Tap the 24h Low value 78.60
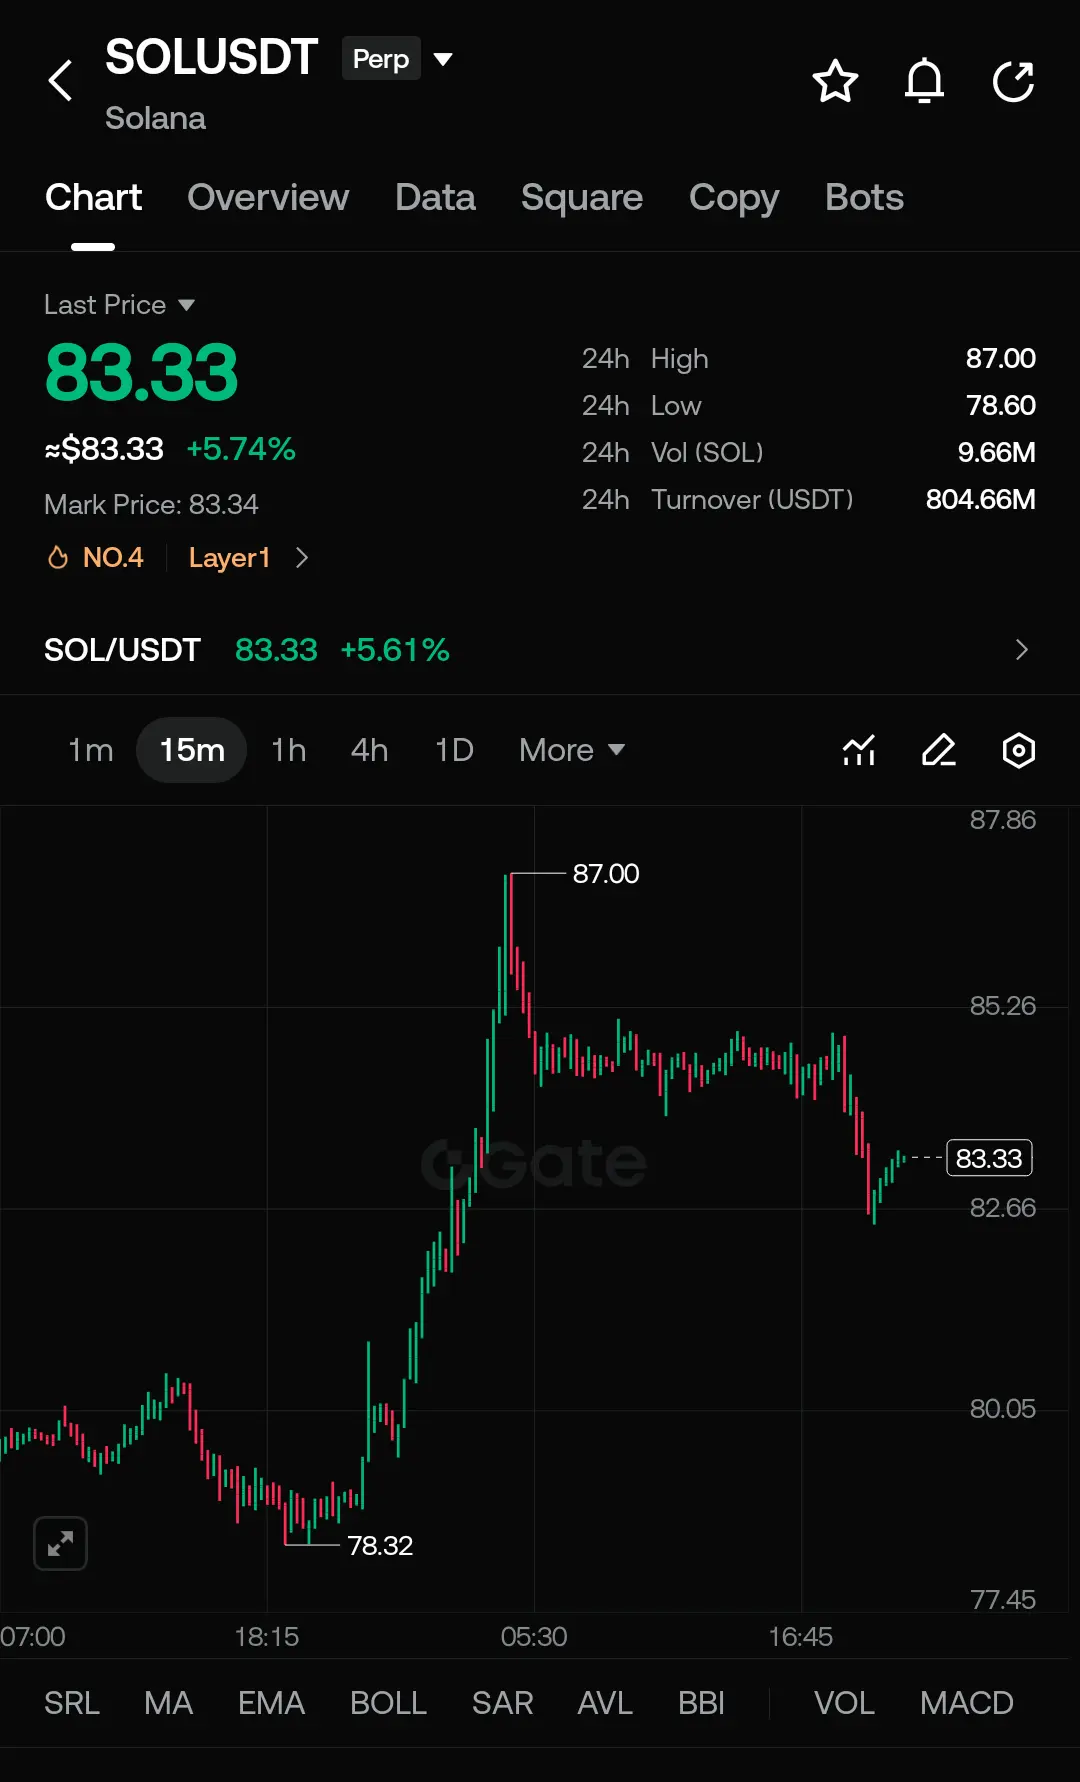This screenshot has height=1782, width=1080. [x=1000, y=405]
